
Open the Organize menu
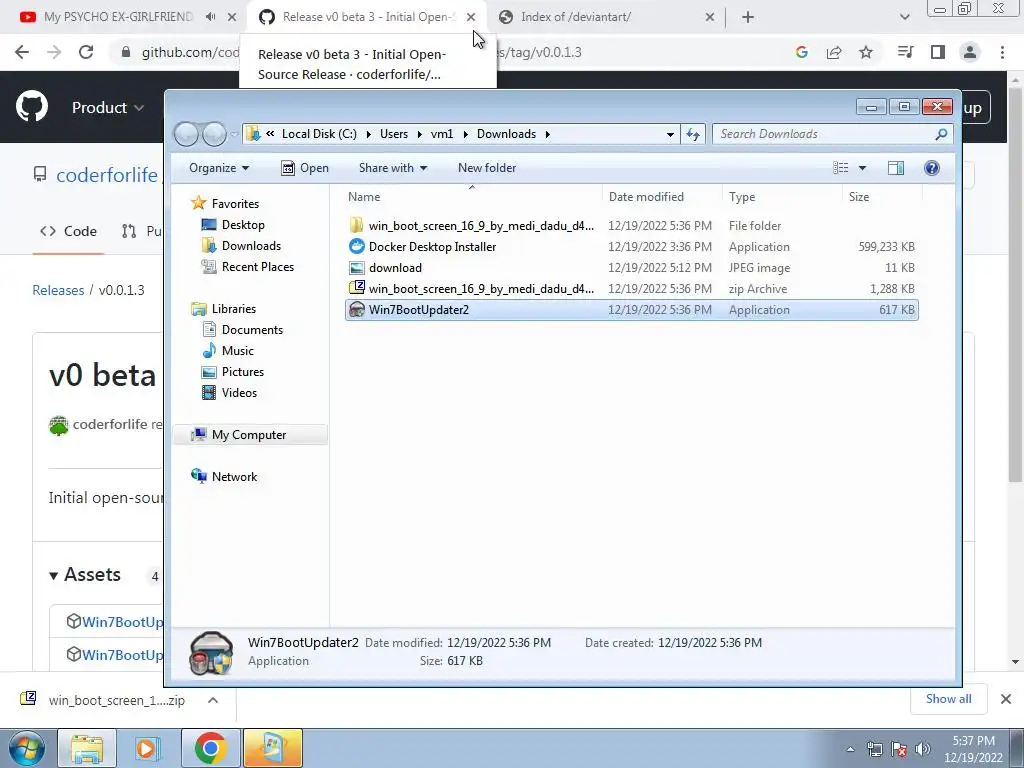(x=219, y=168)
